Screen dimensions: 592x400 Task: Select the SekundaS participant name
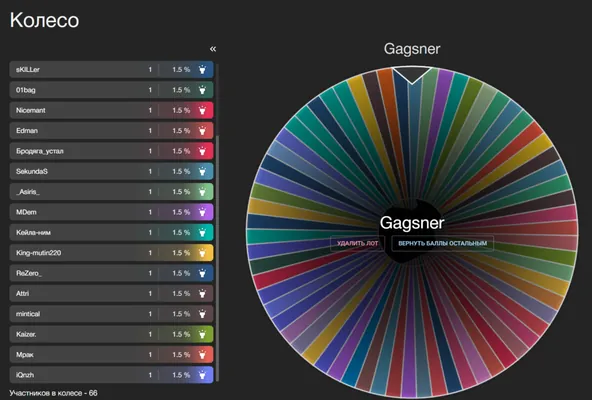[32, 171]
